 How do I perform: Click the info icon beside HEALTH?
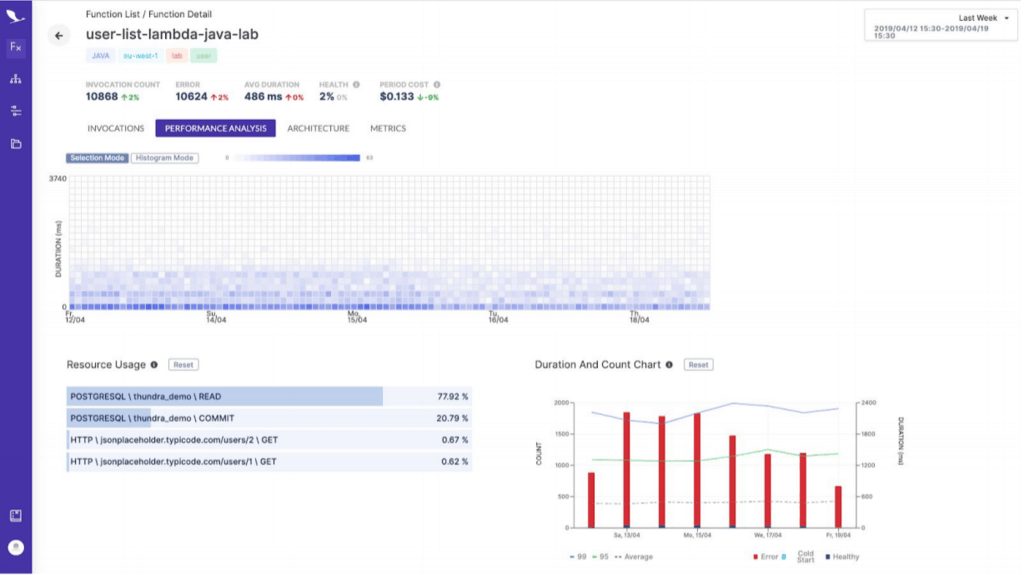356,85
